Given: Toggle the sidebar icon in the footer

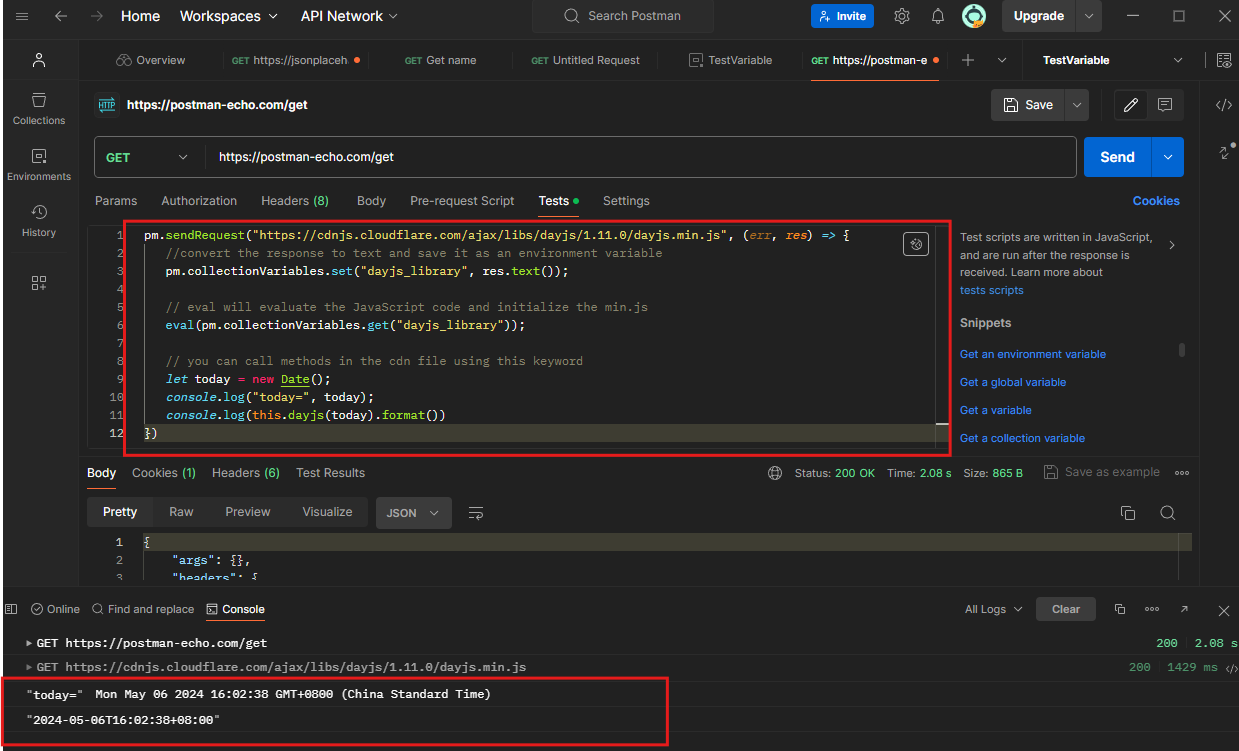Looking at the screenshot, I should tap(11, 609).
